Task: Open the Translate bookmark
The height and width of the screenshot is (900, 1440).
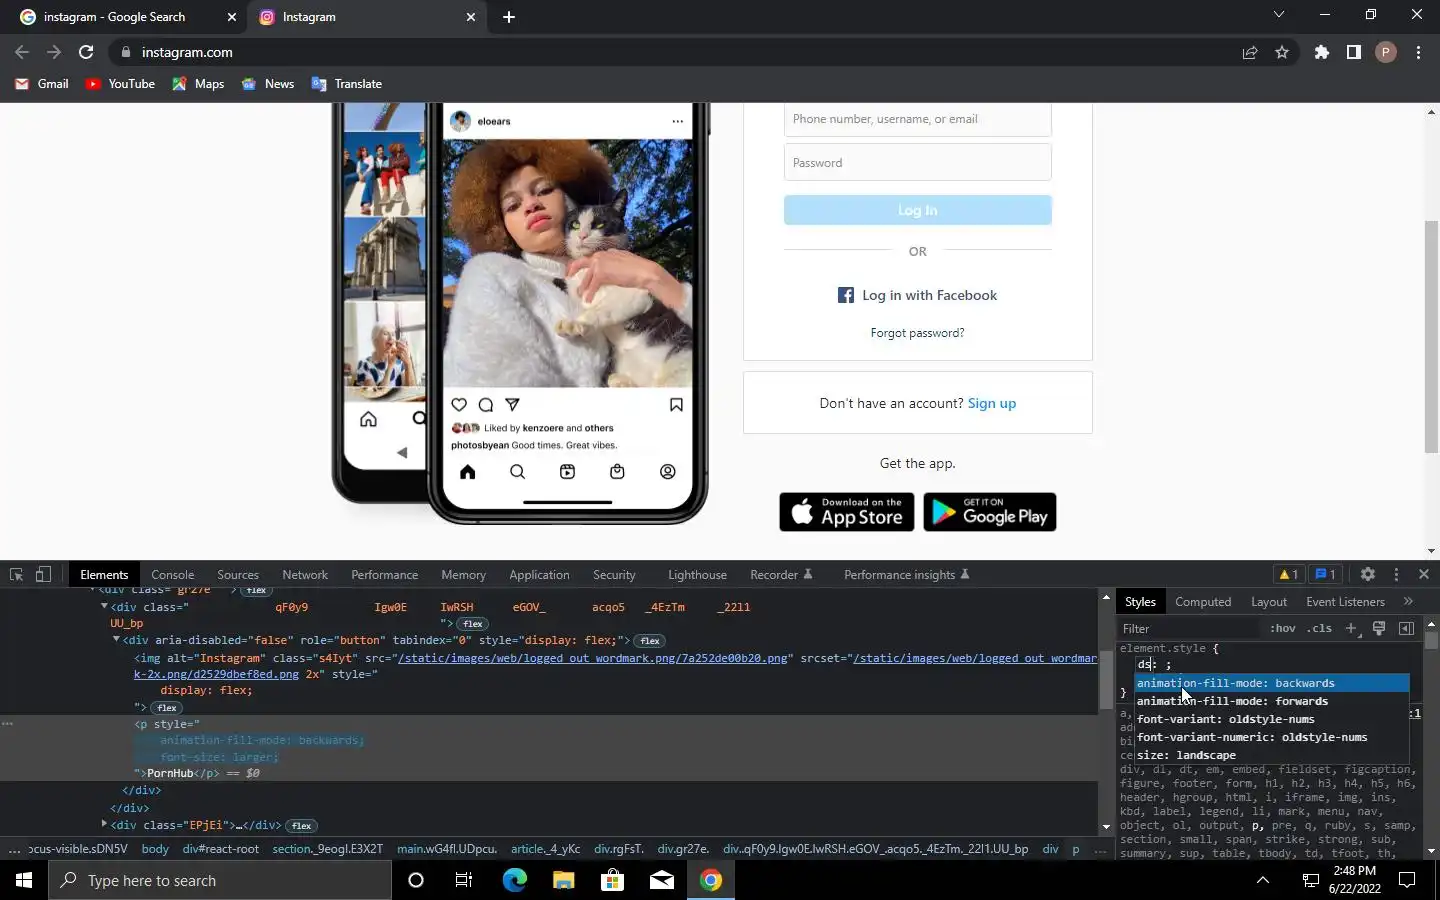Action: coord(346,84)
